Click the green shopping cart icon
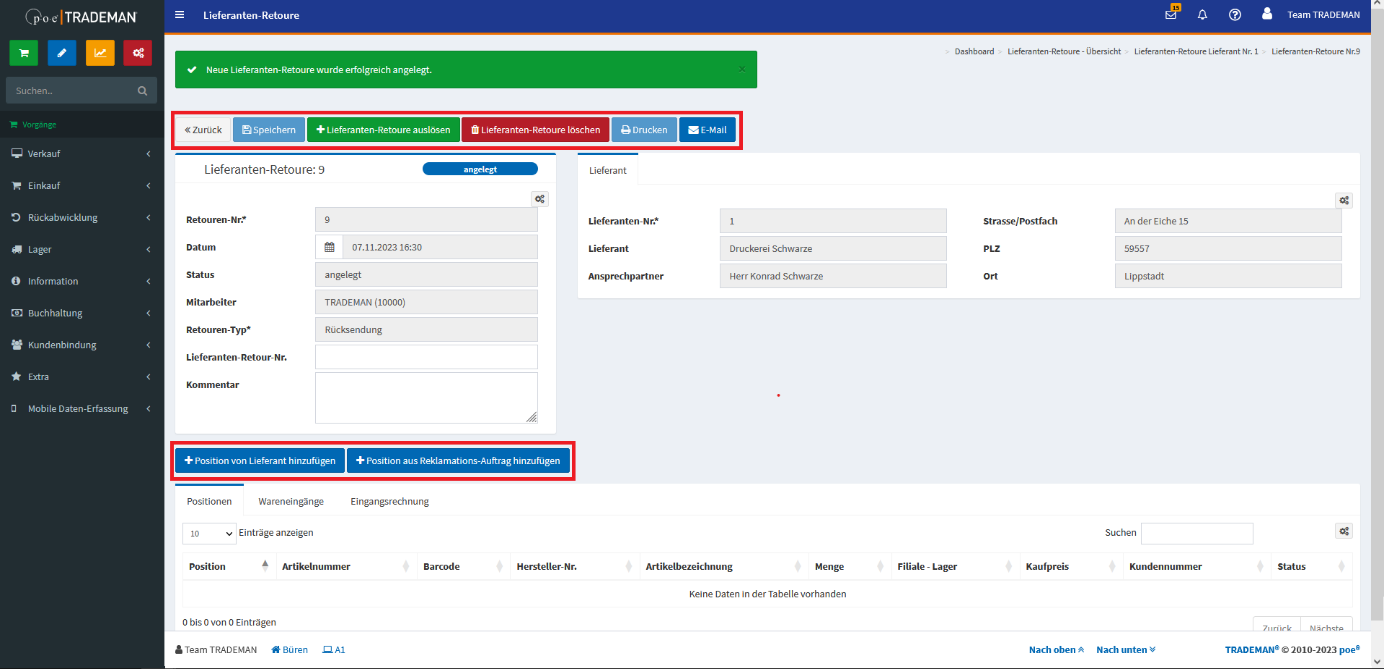The width and height of the screenshot is (1384, 669). click(24, 53)
